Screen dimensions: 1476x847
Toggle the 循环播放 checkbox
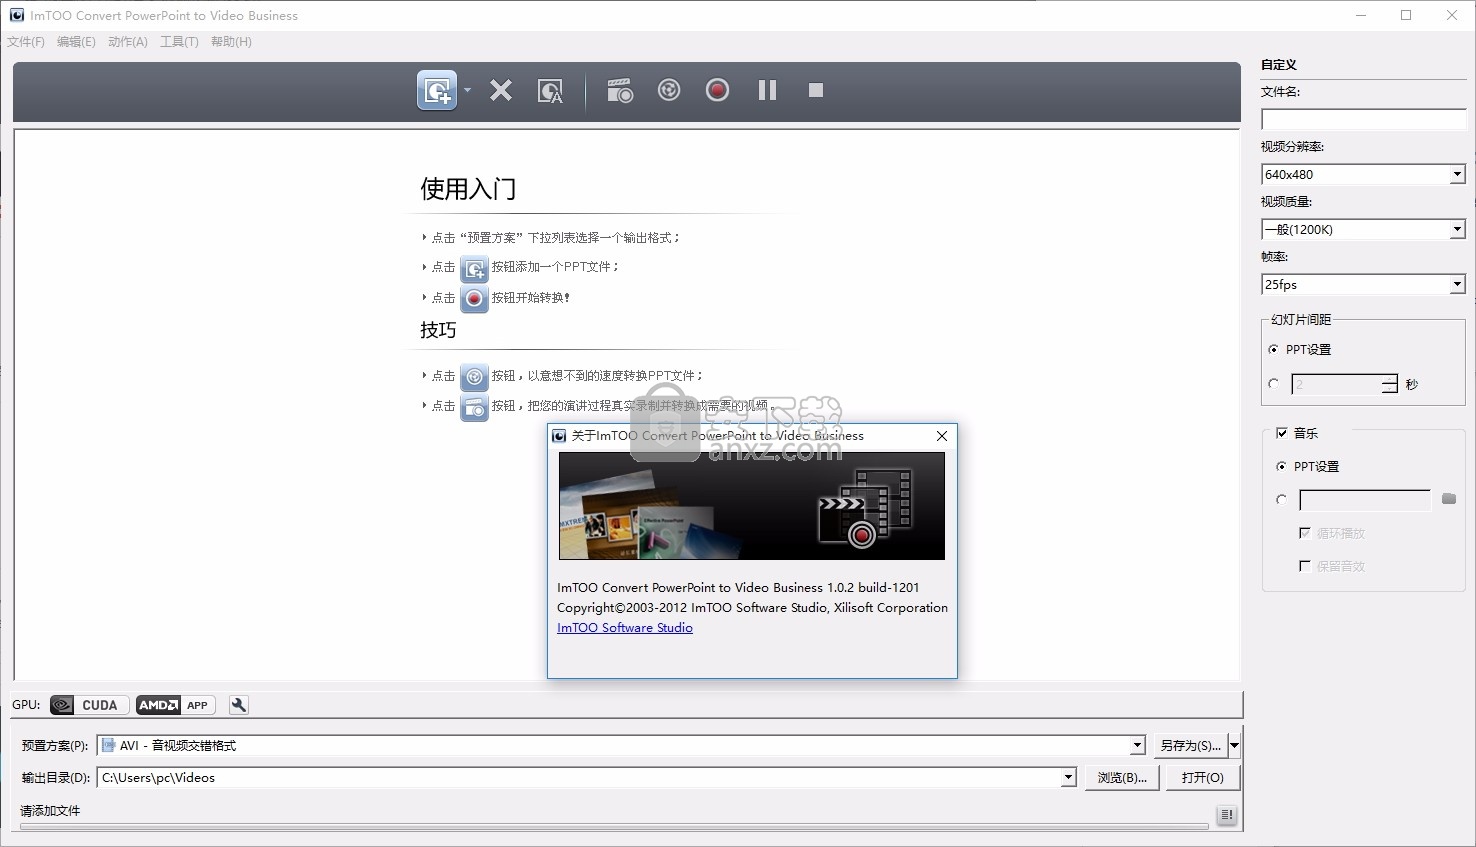click(x=1304, y=534)
